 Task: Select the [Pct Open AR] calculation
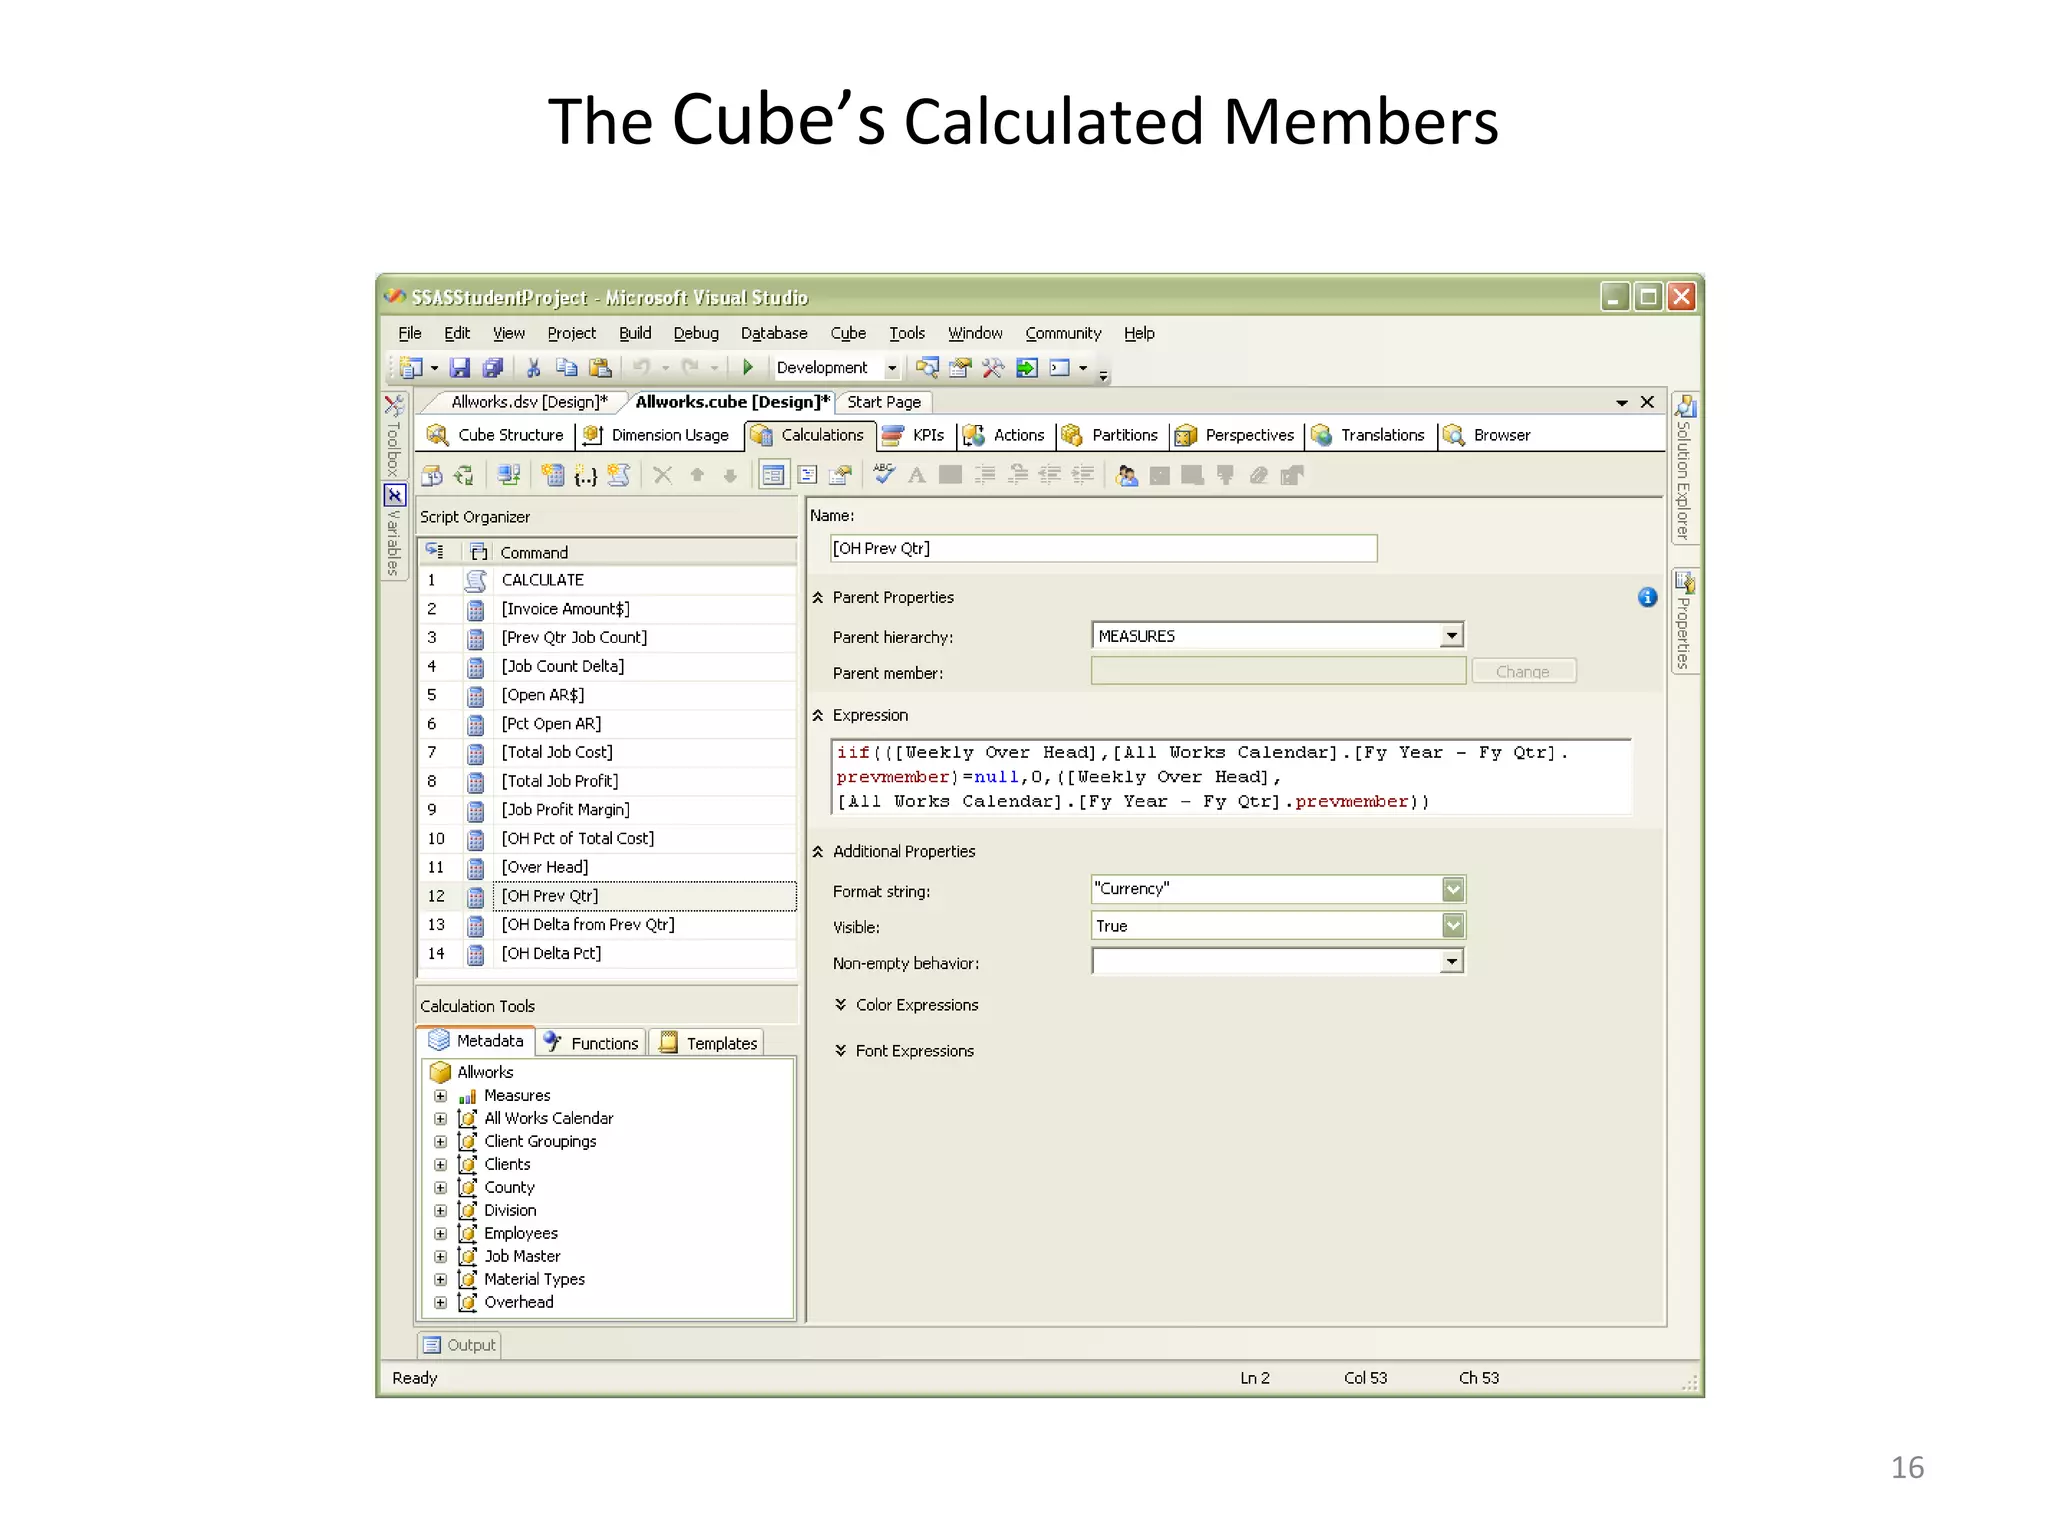pyautogui.click(x=608, y=724)
